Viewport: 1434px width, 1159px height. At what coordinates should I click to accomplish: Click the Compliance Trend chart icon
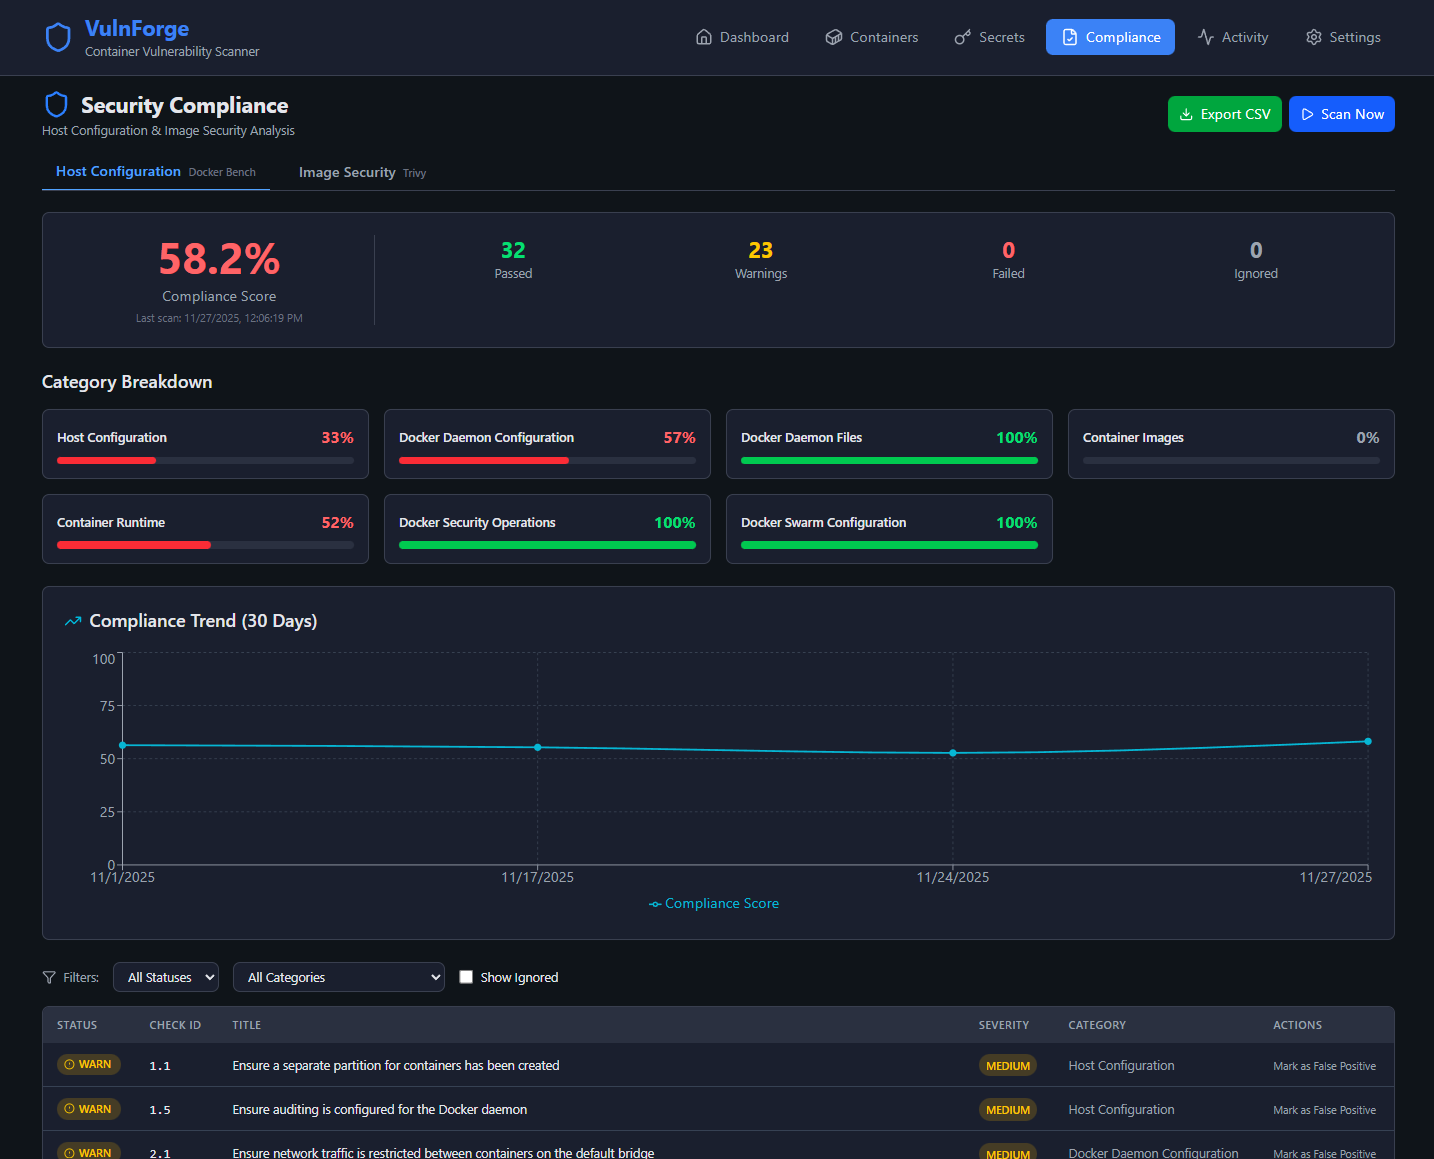pyautogui.click(x=73, y=621)
